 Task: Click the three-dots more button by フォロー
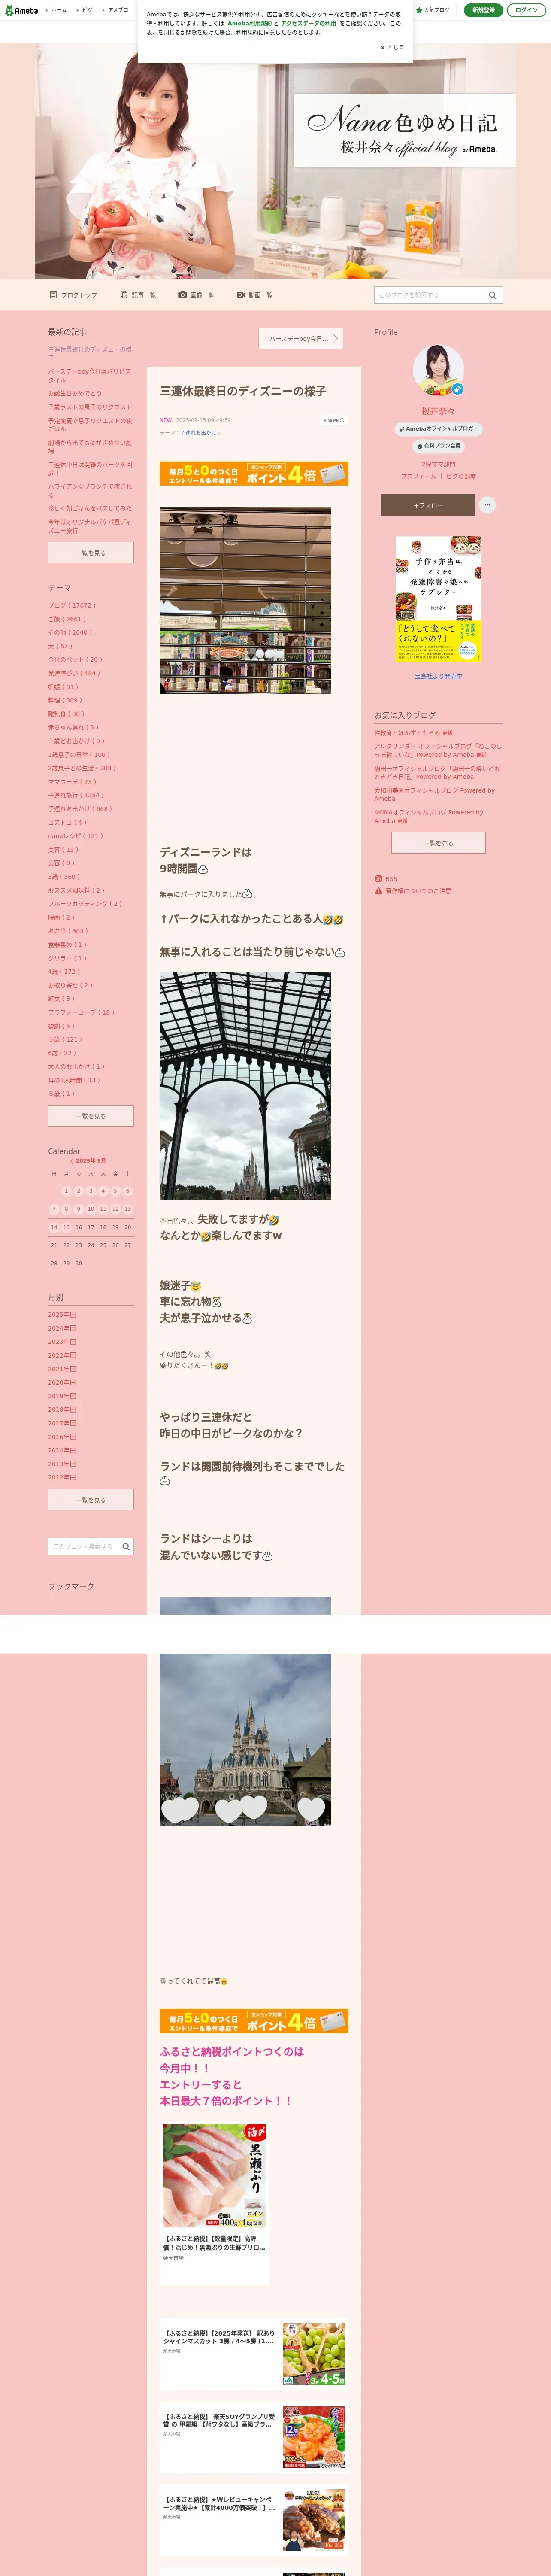coord(487,505)
